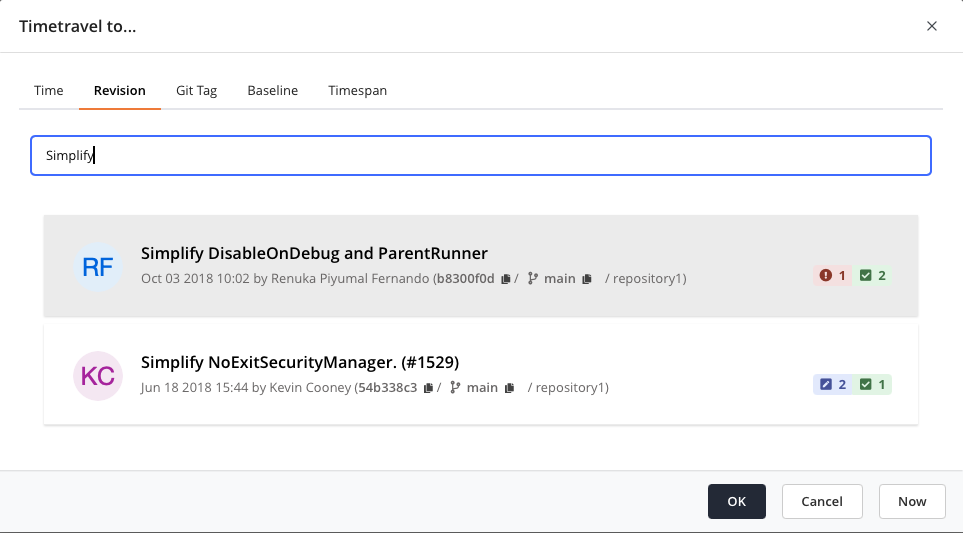The height and width of the screenshot is (533, 963).
Task: Select the Timespan tab
Action: (x=357, y=90)
